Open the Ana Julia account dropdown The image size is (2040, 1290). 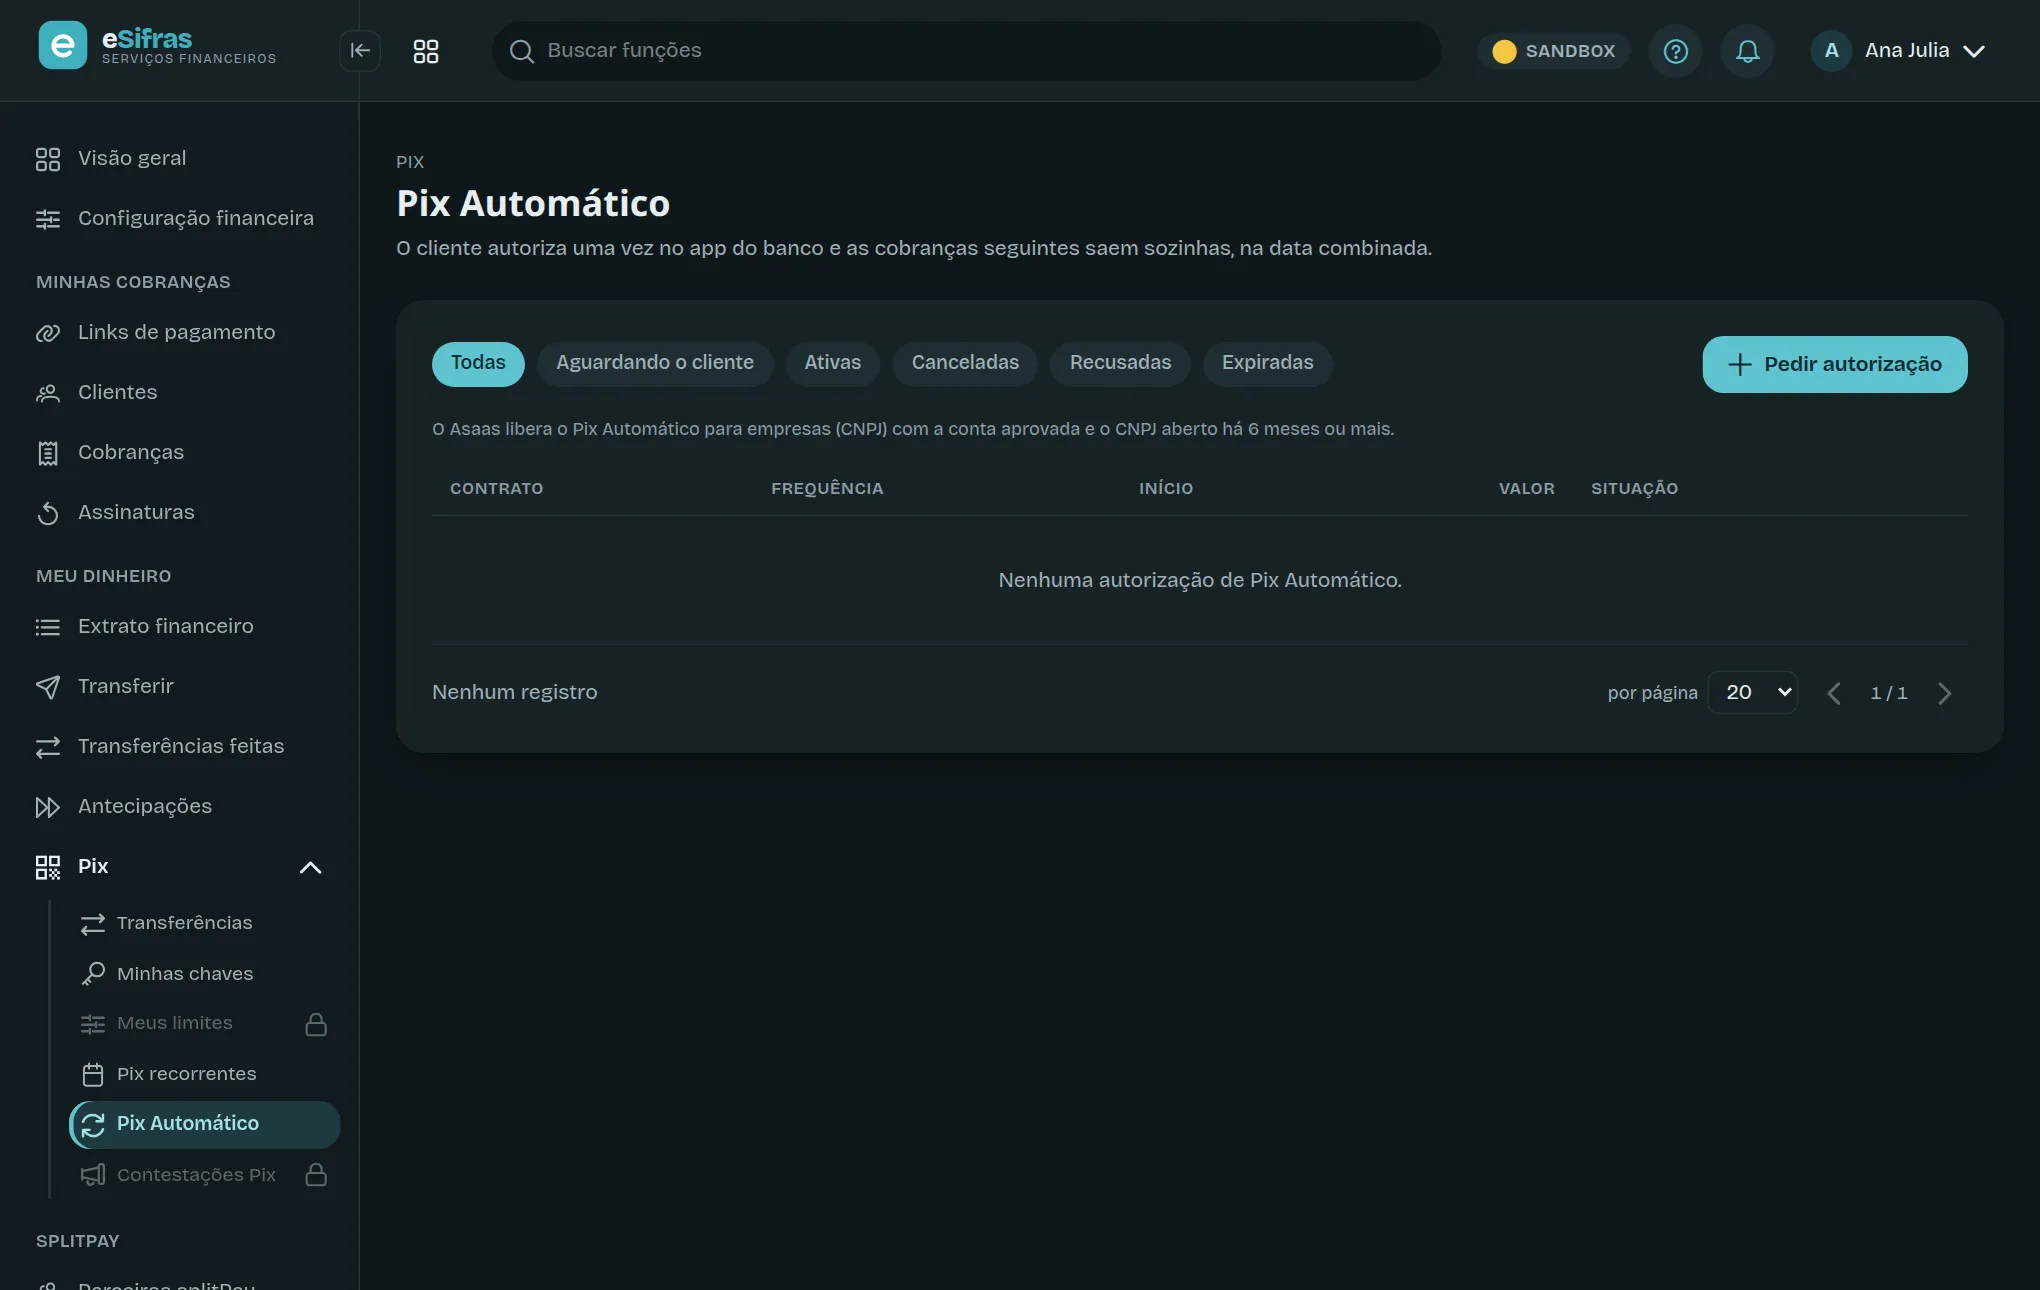[1898, 51]
